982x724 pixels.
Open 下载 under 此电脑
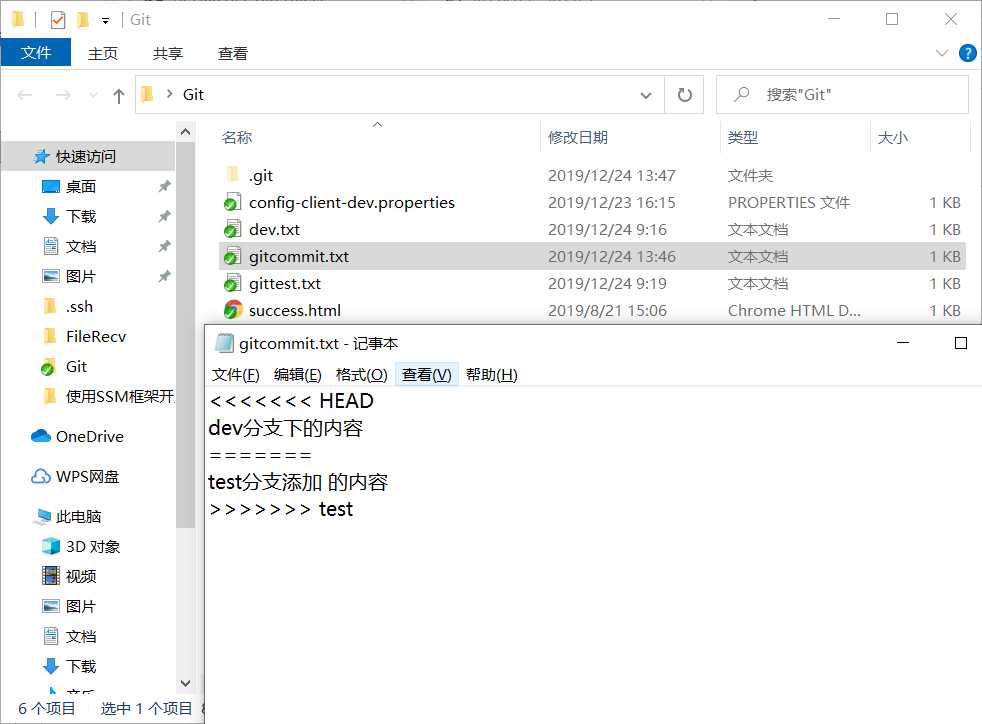point(81,666)
